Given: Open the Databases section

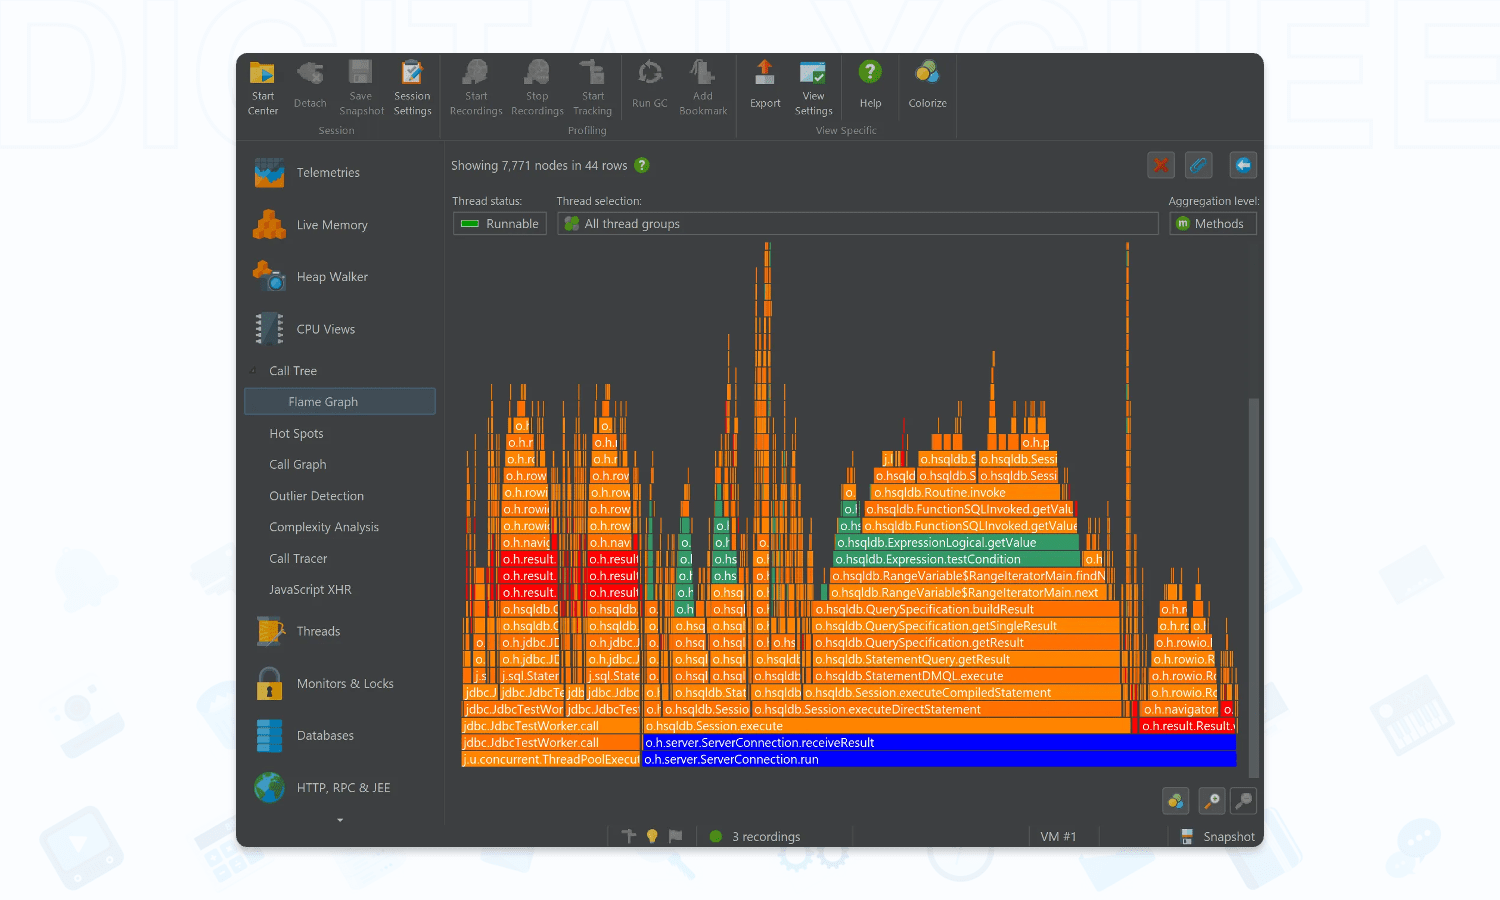Looking at the screenshot, I should click(340, 736).
